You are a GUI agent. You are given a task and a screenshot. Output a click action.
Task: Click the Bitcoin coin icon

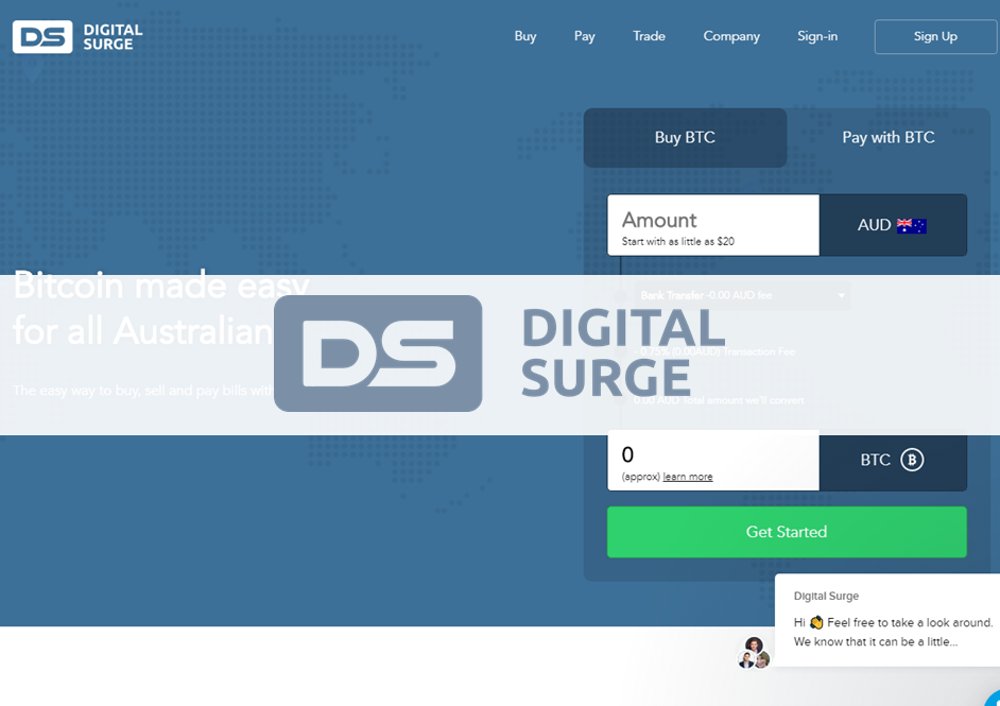(912, 460)
